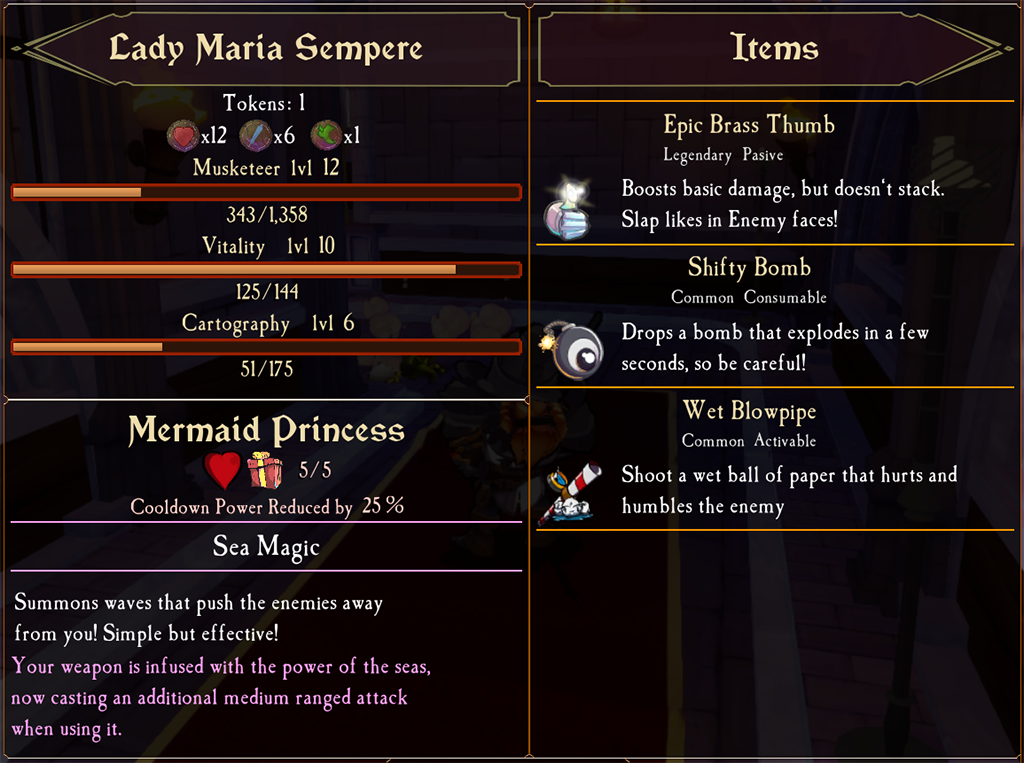This screenshot has width=1024, height=763.
Task: Click the green boot token icon
Action: [x=326, y=135]
